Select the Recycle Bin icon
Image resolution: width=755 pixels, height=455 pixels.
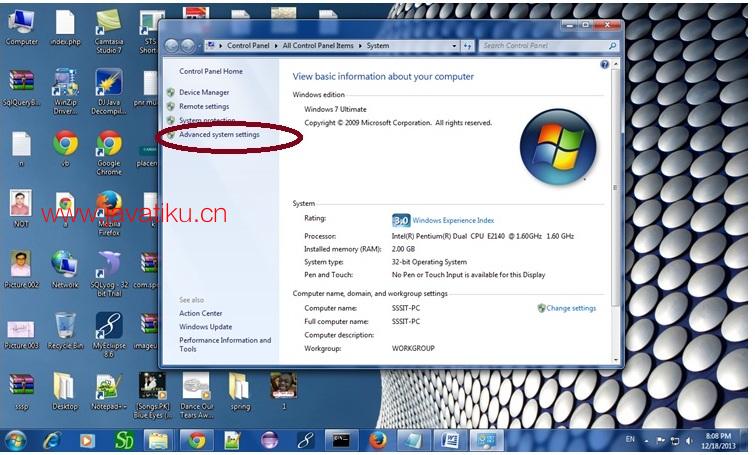tap(65, 330)
